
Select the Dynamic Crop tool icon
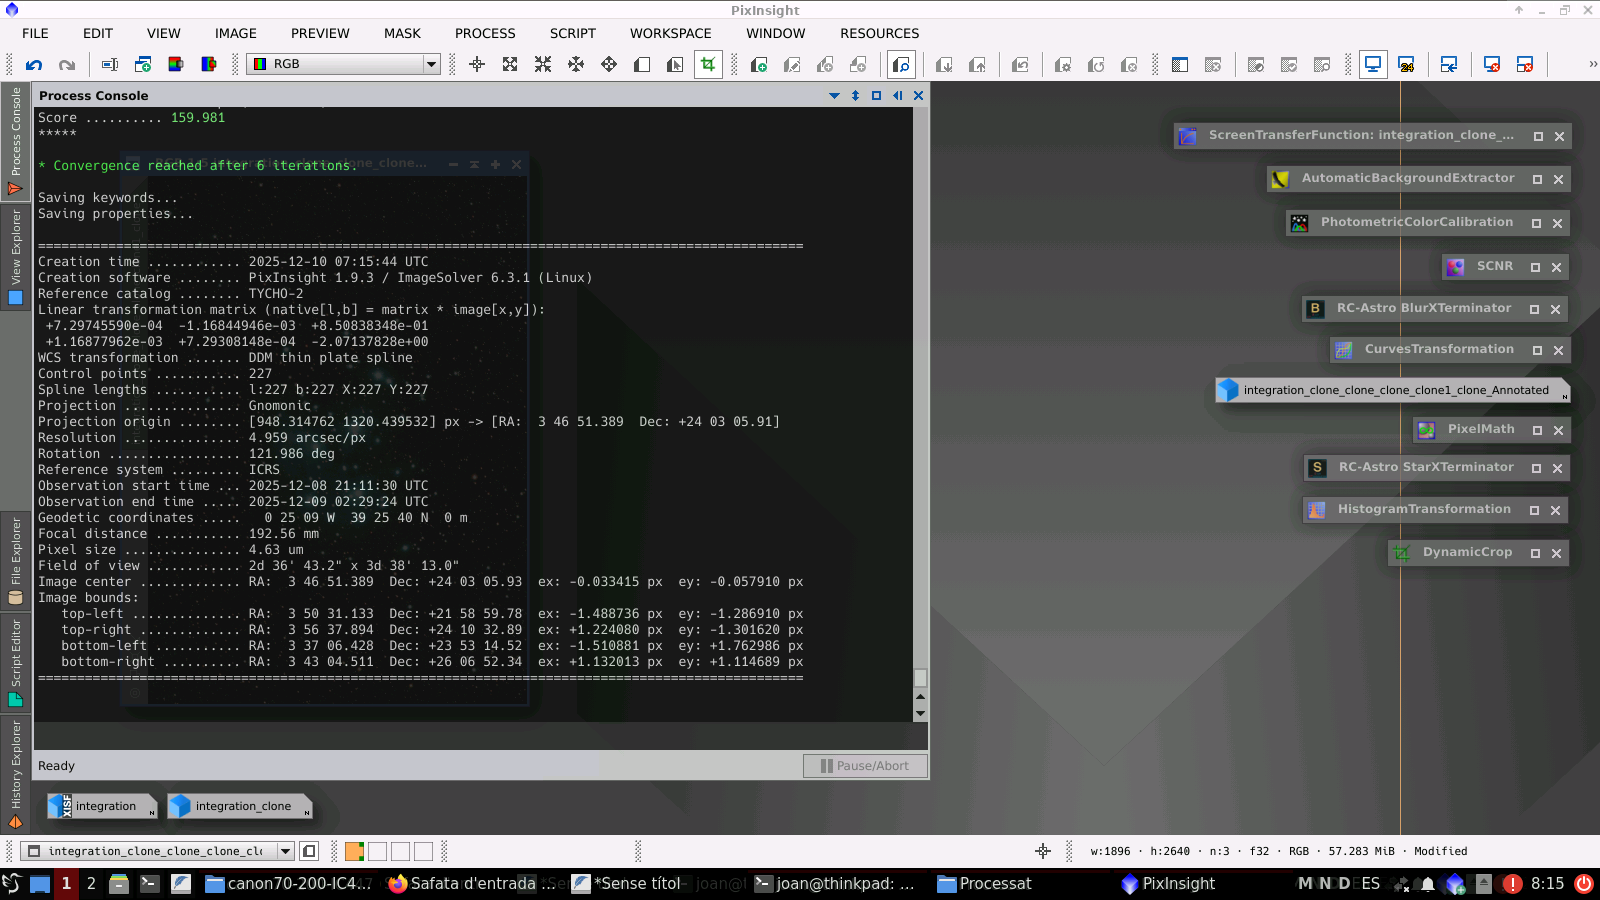pyautogui.click(x=708, y=65)
